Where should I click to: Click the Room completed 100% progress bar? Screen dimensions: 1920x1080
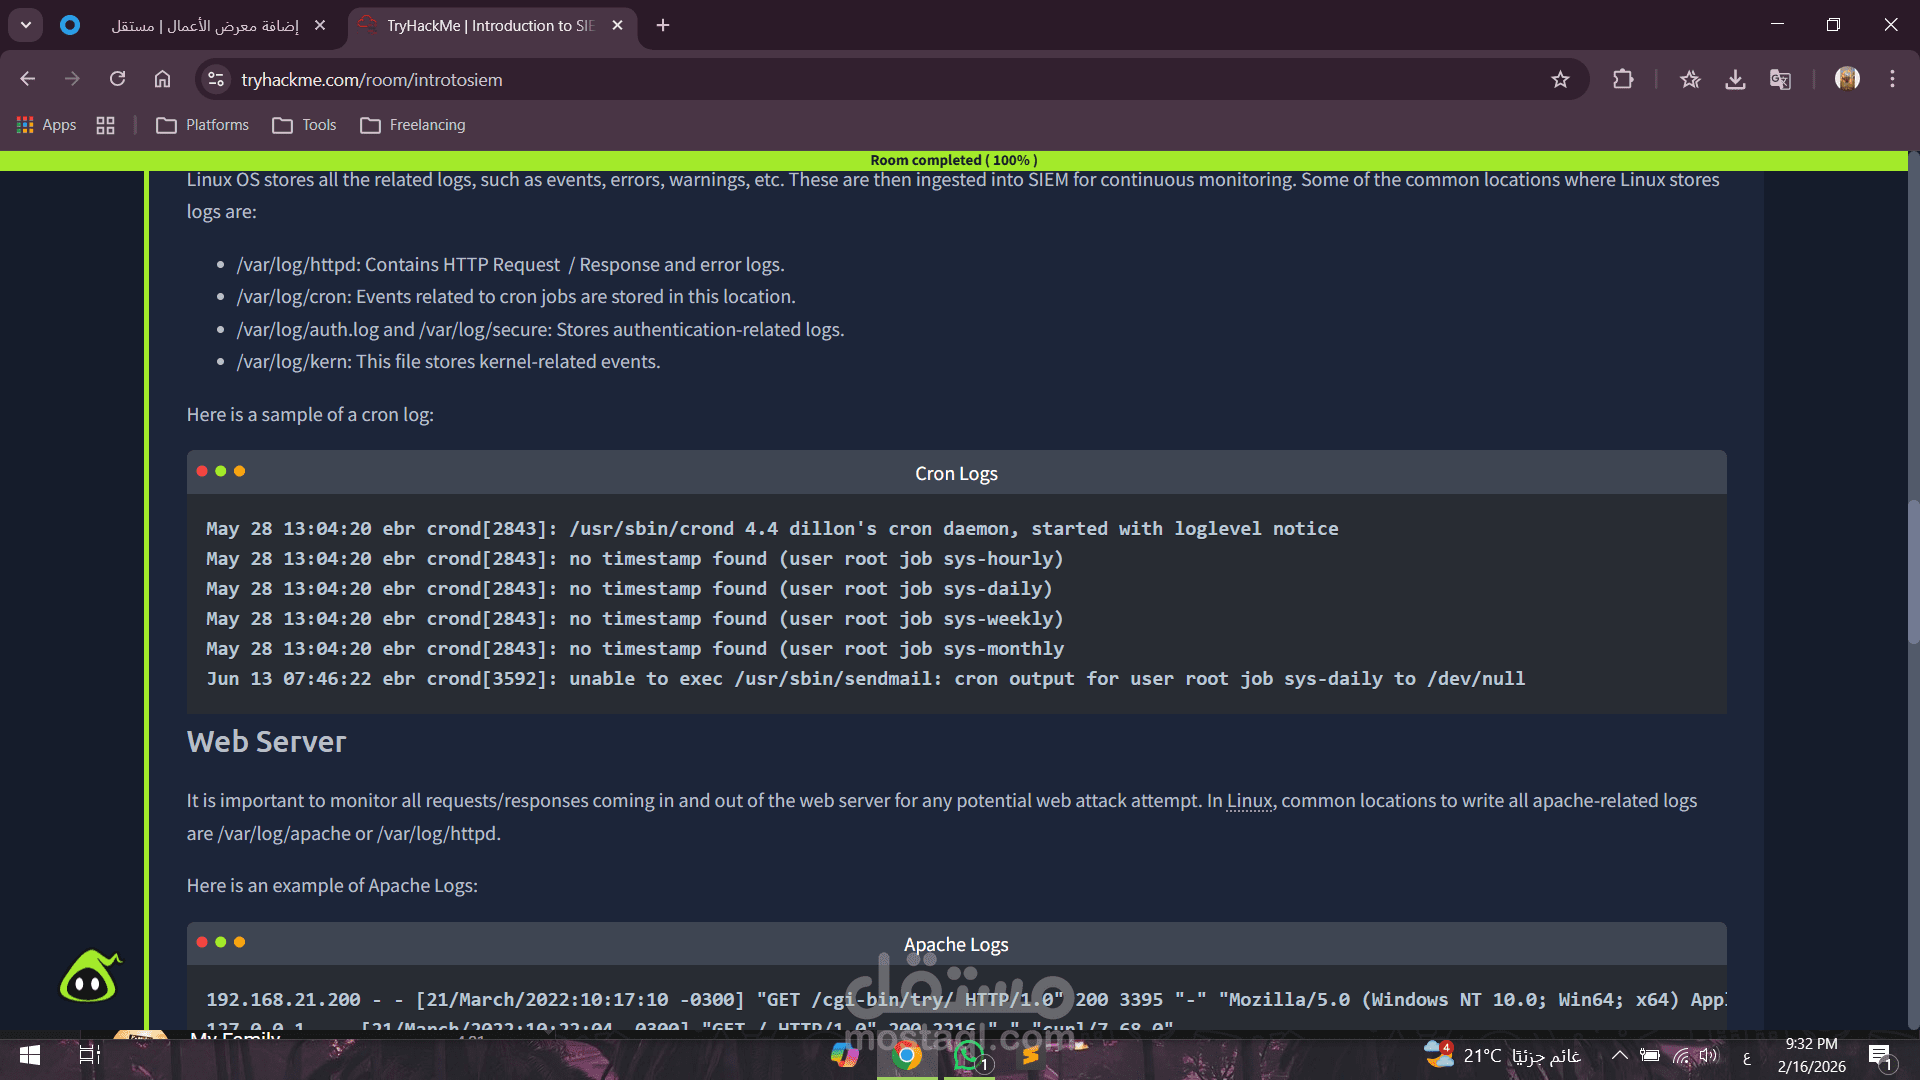point(953,160)
